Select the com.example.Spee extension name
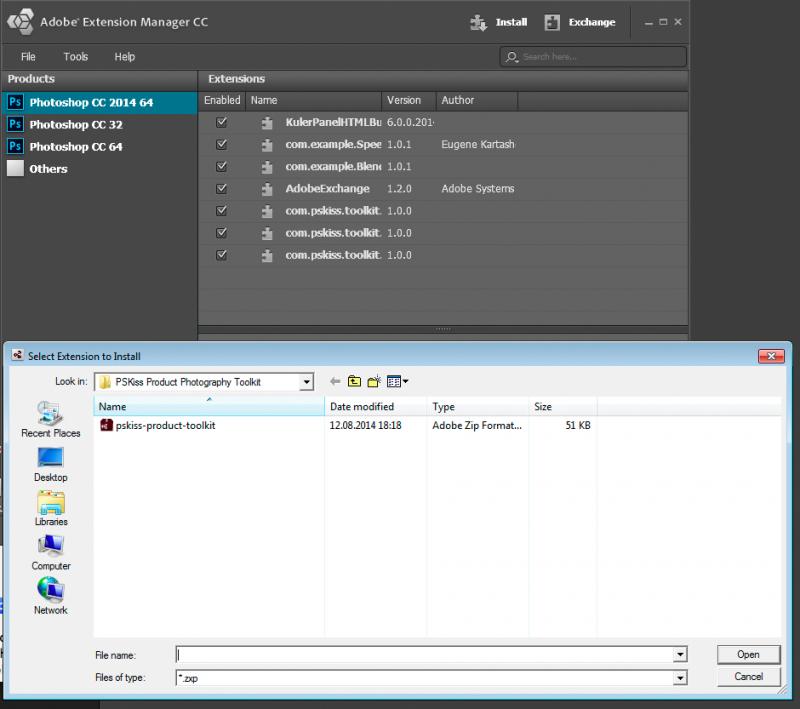 pyautogui.click(x=333, y=144)
